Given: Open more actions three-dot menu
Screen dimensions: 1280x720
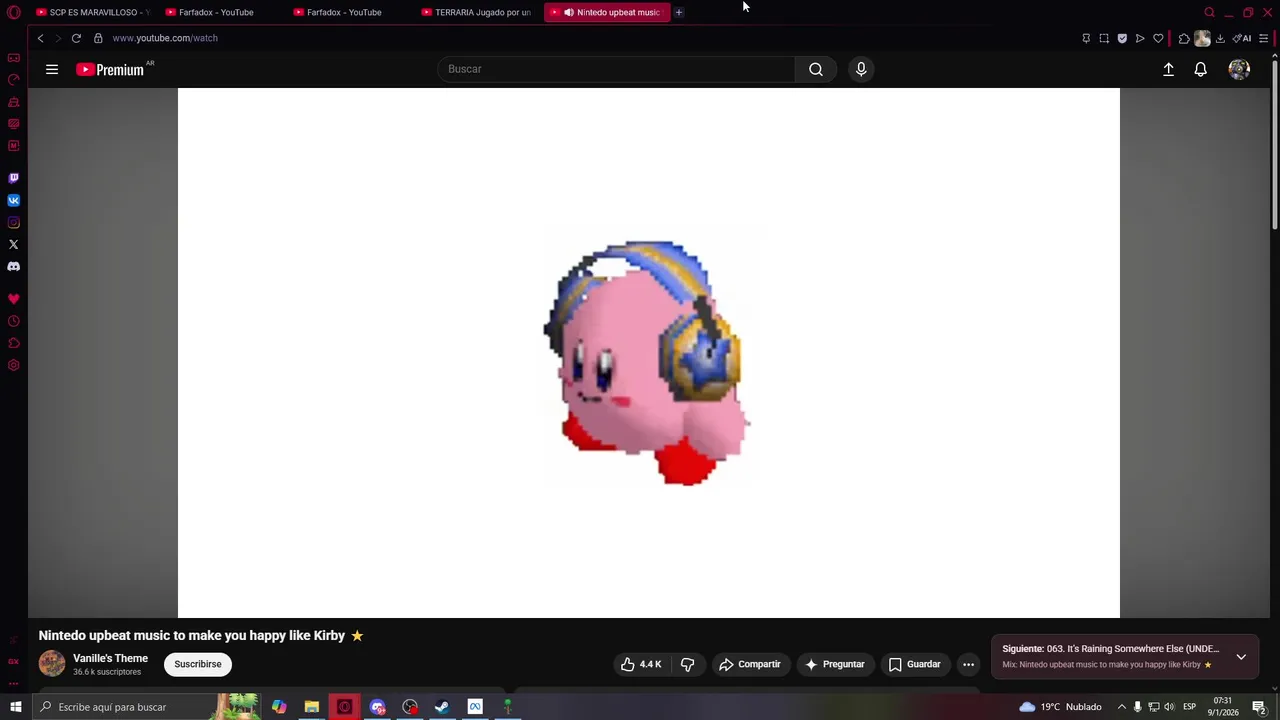Looking at the screenshot, I should point(968,664).
